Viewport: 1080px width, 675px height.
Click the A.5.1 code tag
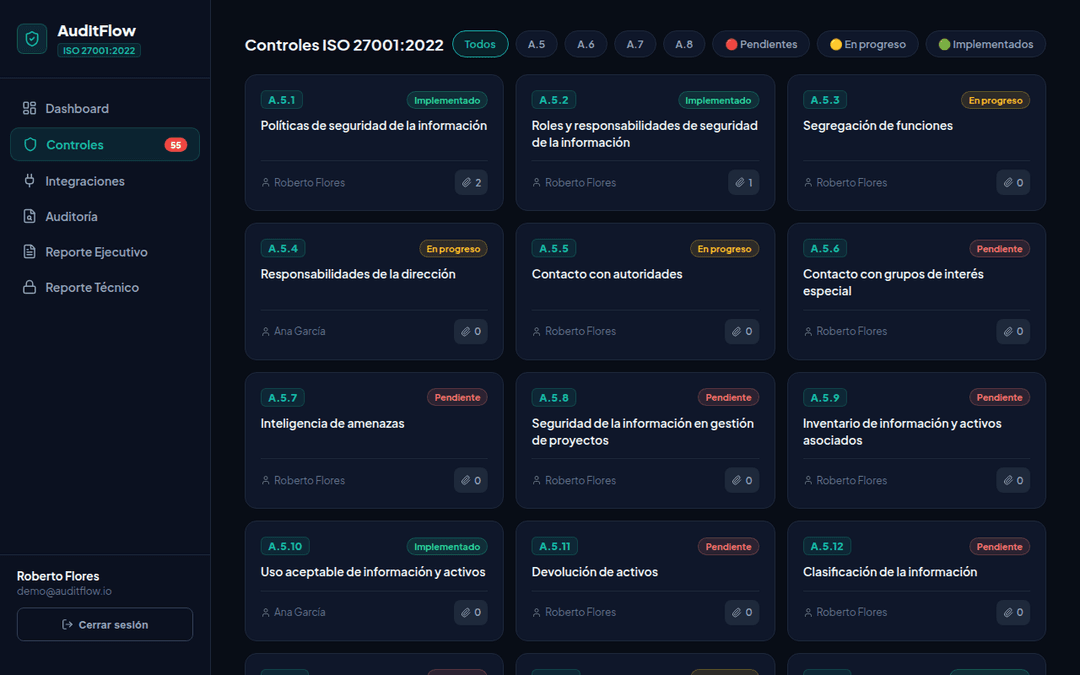[x=282, y=100]
